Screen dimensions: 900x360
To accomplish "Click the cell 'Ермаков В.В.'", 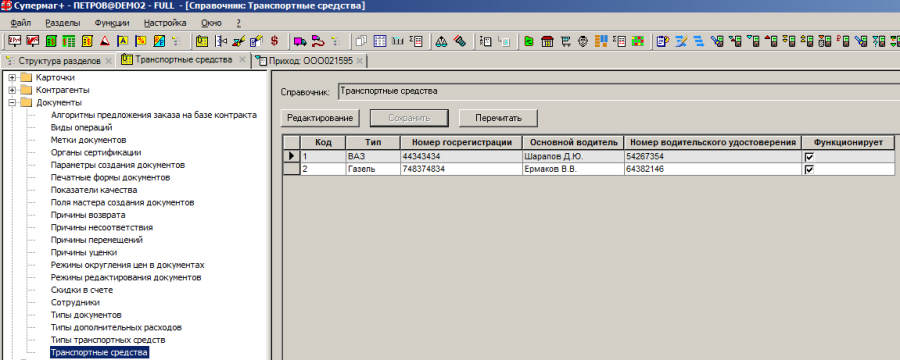I will (x=573, y=169).
